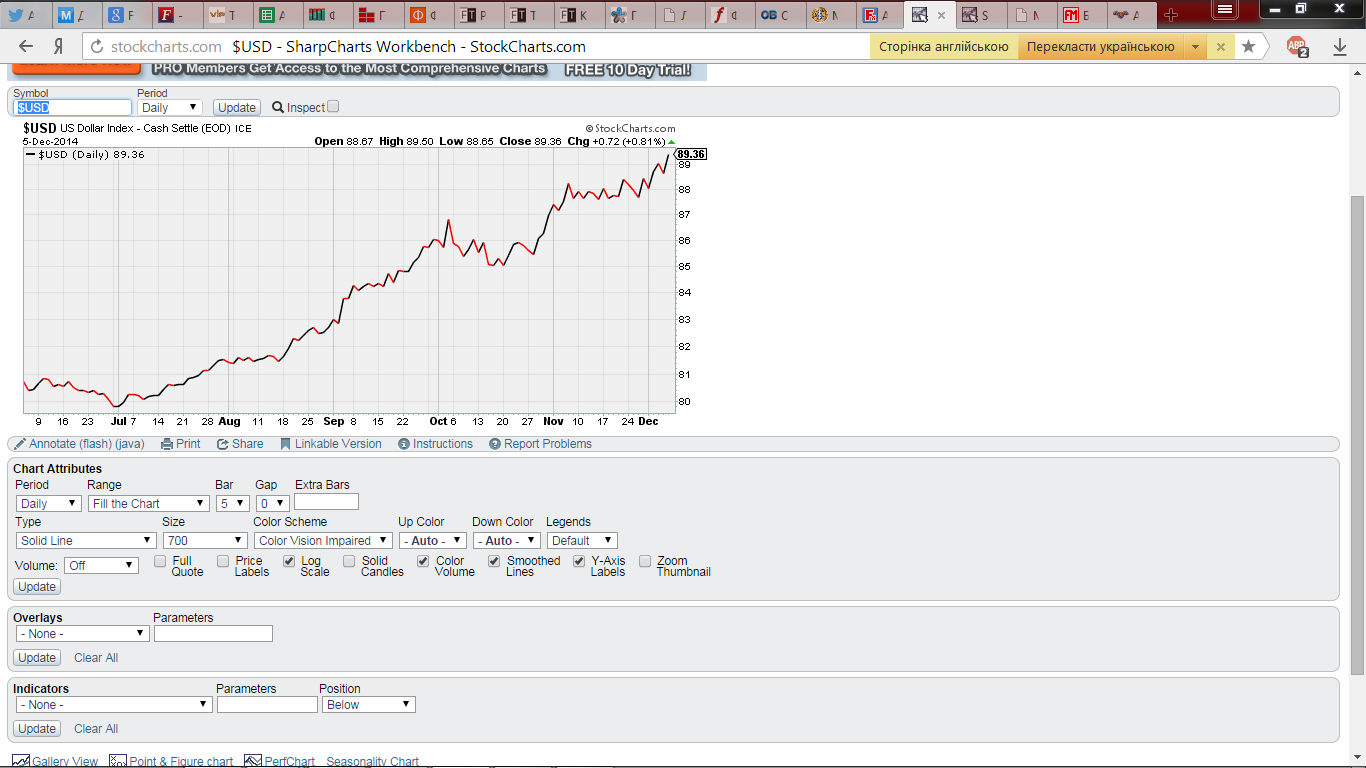This screenshot has height=768, width=1366.
Task: Open the Range dropdown showing Fill the Chart
Action: coord(149,504)
